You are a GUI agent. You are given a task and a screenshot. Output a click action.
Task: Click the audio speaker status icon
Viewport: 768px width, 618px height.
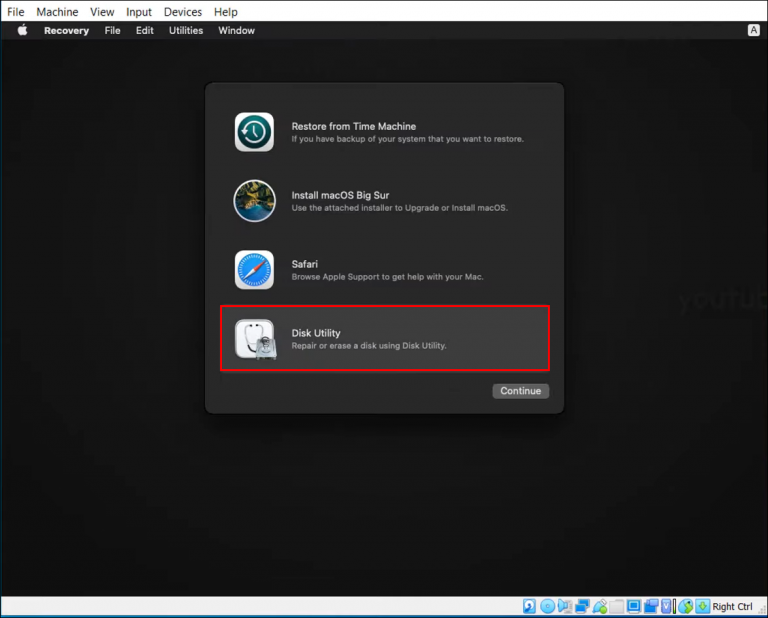pyautogui.click(x=565, y=606)
